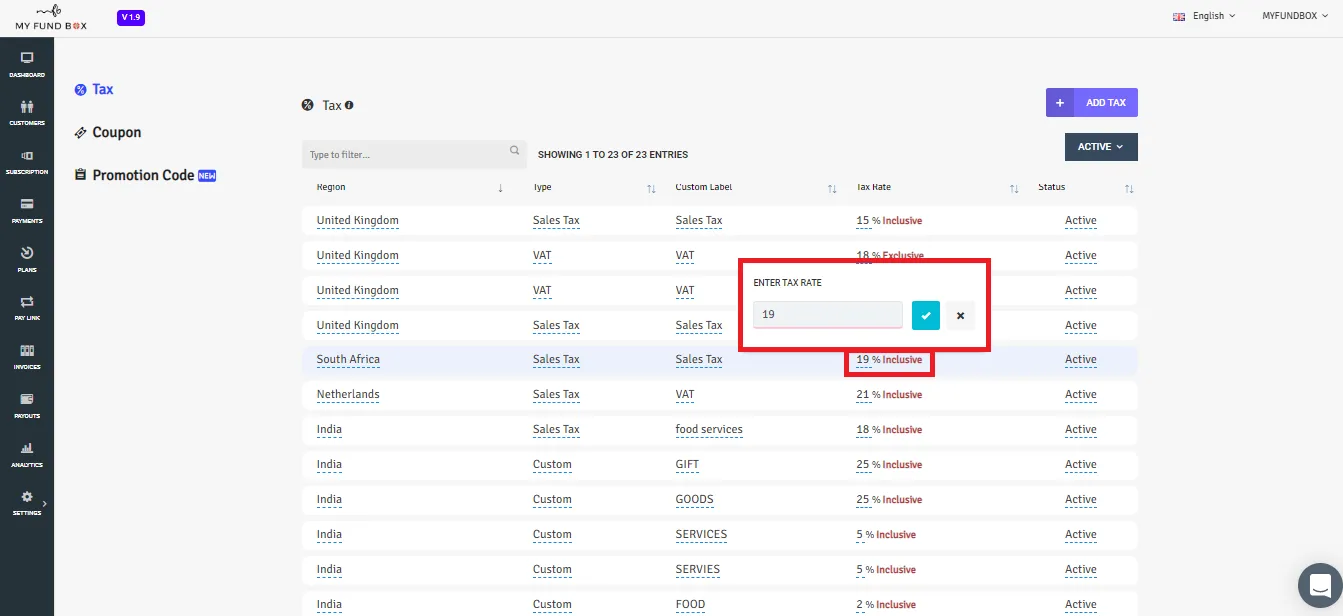This screenshot has width=1343, height=616.
Task: Click Active status in the Netherlands row
Action: (1080, 395)
